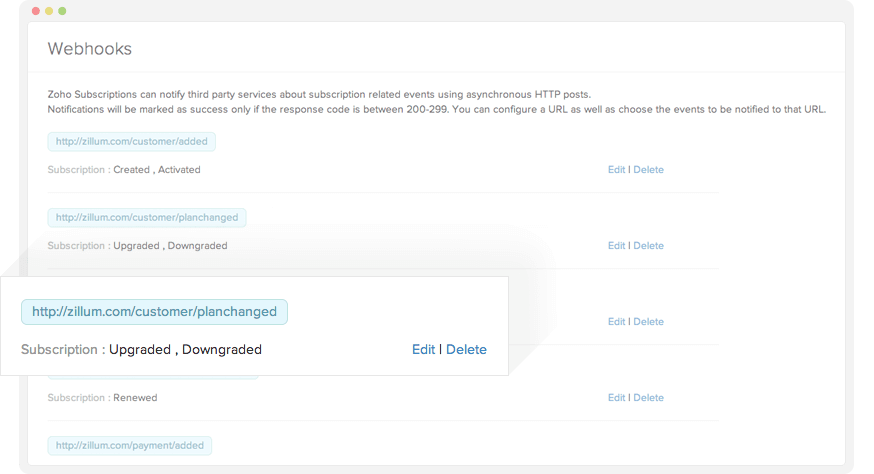Edit the webhook row partly behind the popup

pos(616,322)
